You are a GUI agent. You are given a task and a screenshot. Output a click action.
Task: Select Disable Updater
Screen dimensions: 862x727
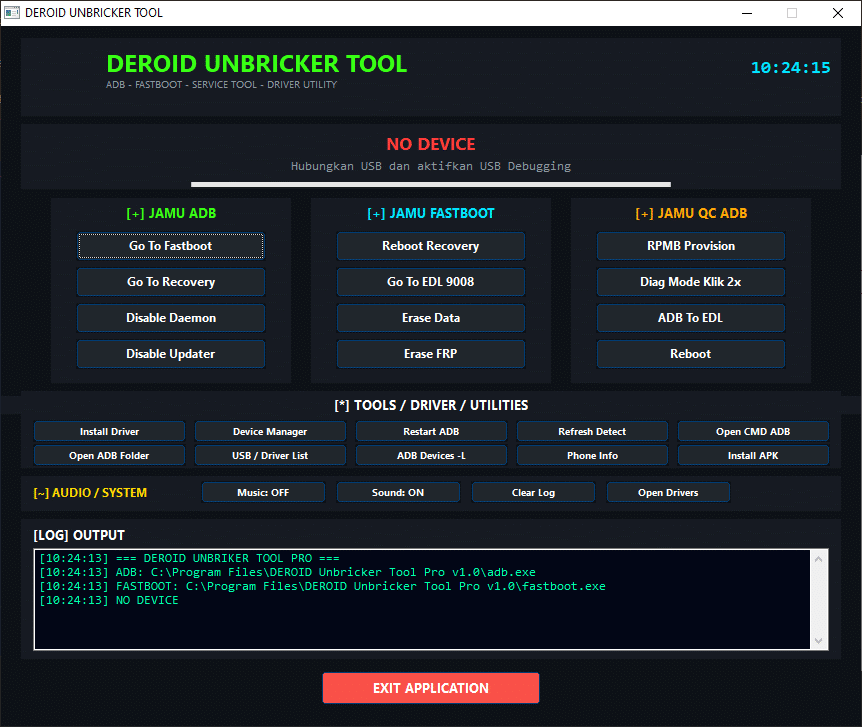click(x=170, y=354)
